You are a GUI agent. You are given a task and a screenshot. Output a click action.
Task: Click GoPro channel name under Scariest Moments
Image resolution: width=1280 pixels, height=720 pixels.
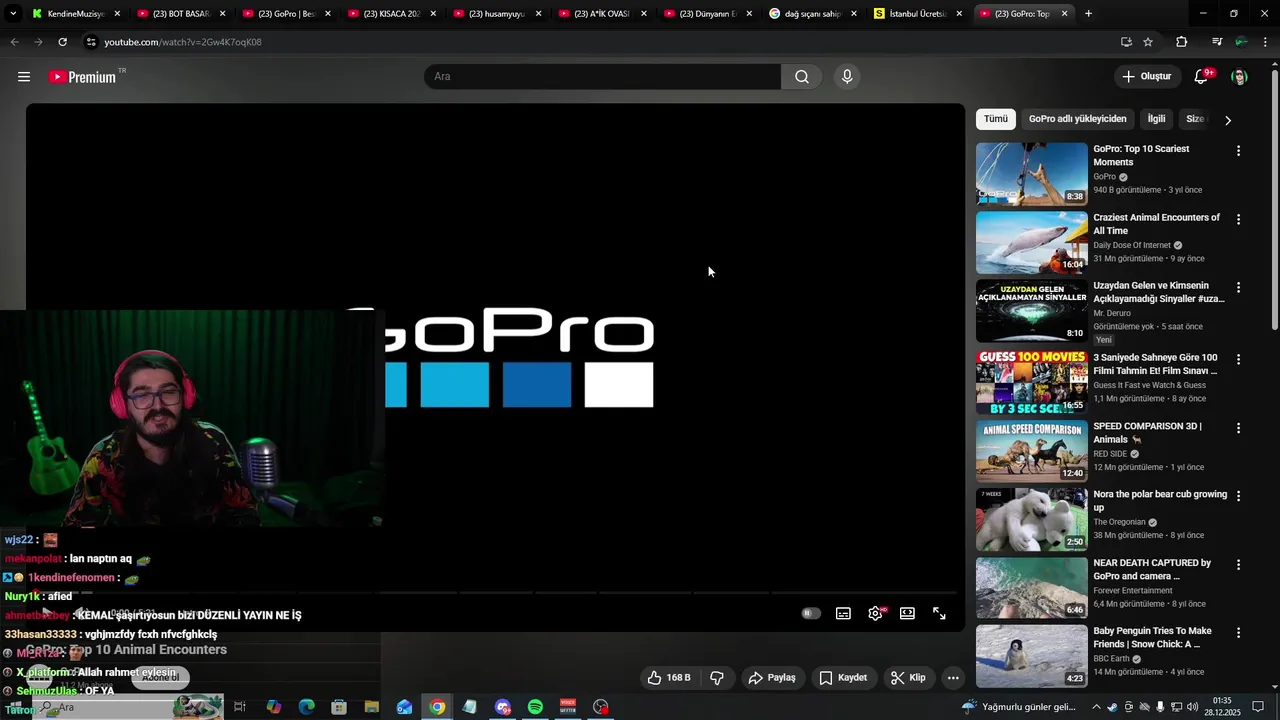click(x=1104, y=177)
